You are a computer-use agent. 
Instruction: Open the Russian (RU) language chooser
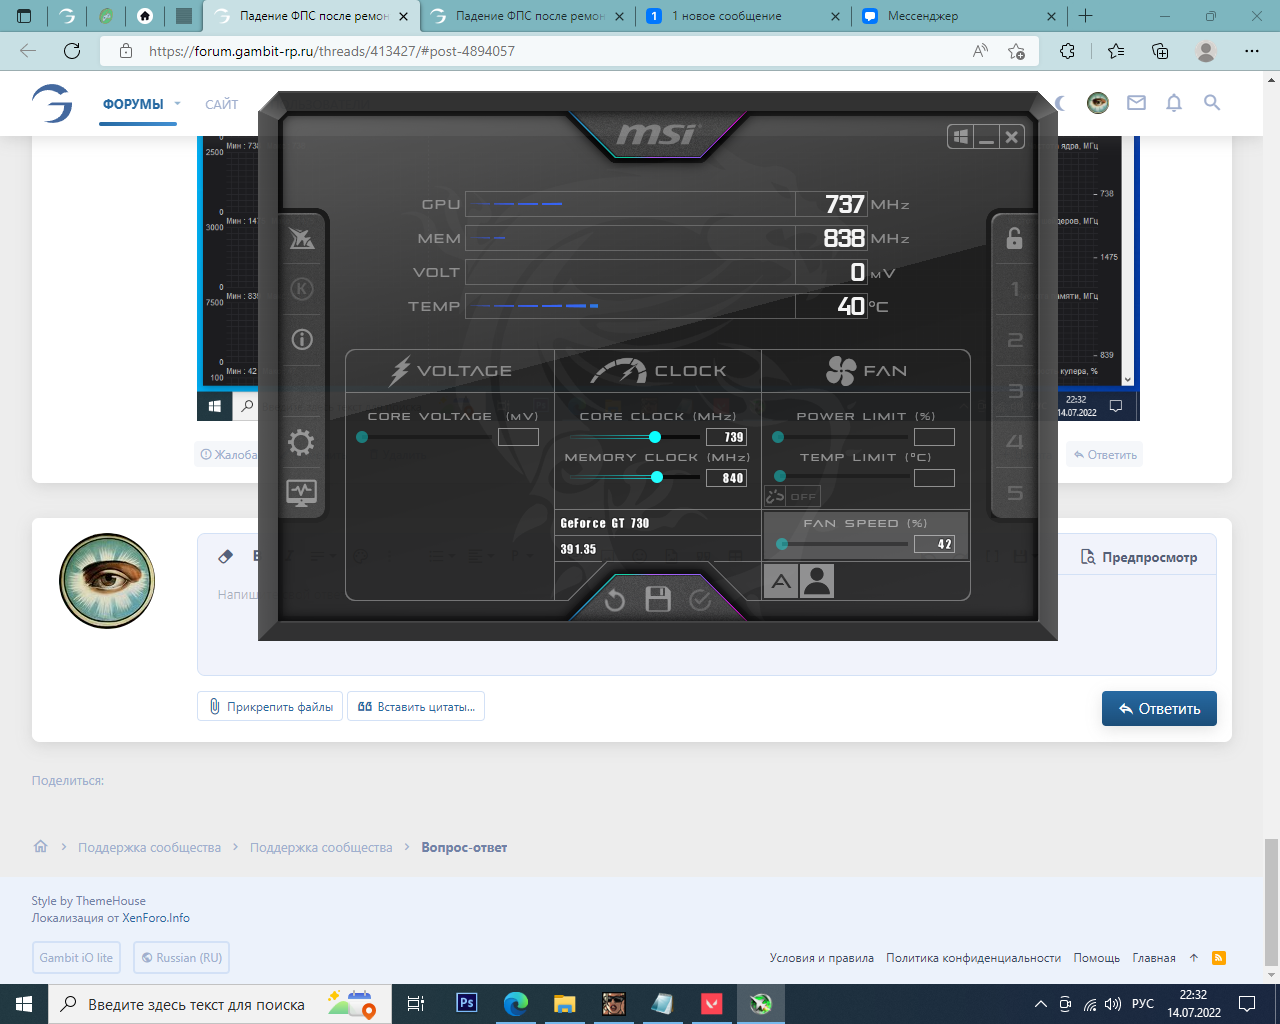tap(182, 958)
